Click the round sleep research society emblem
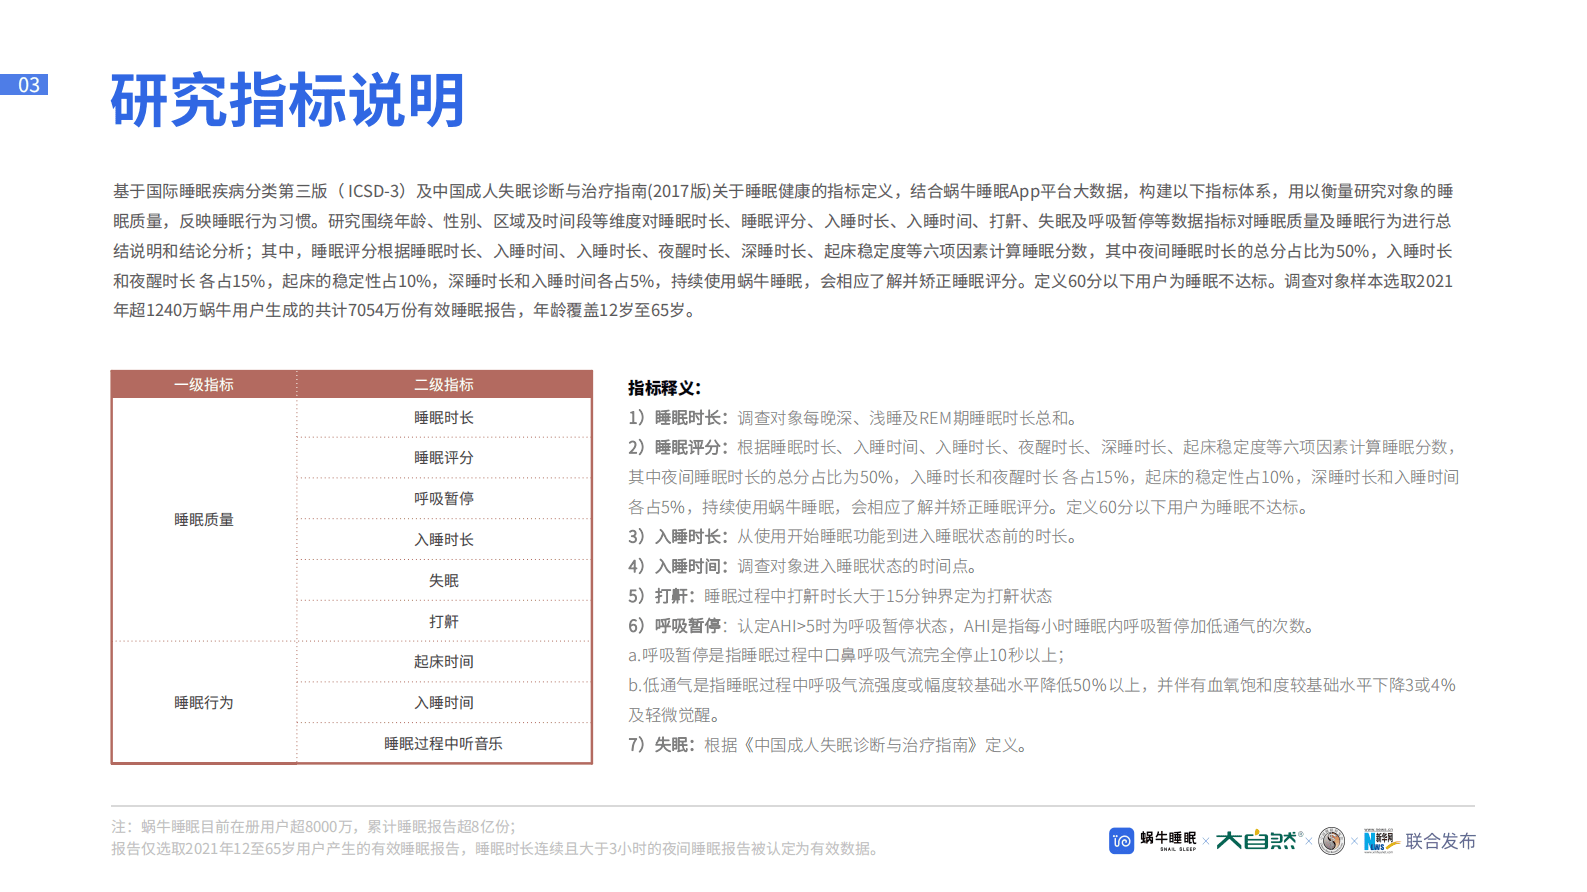Screen dimensions: 1587x892 tap(1331, 841)
